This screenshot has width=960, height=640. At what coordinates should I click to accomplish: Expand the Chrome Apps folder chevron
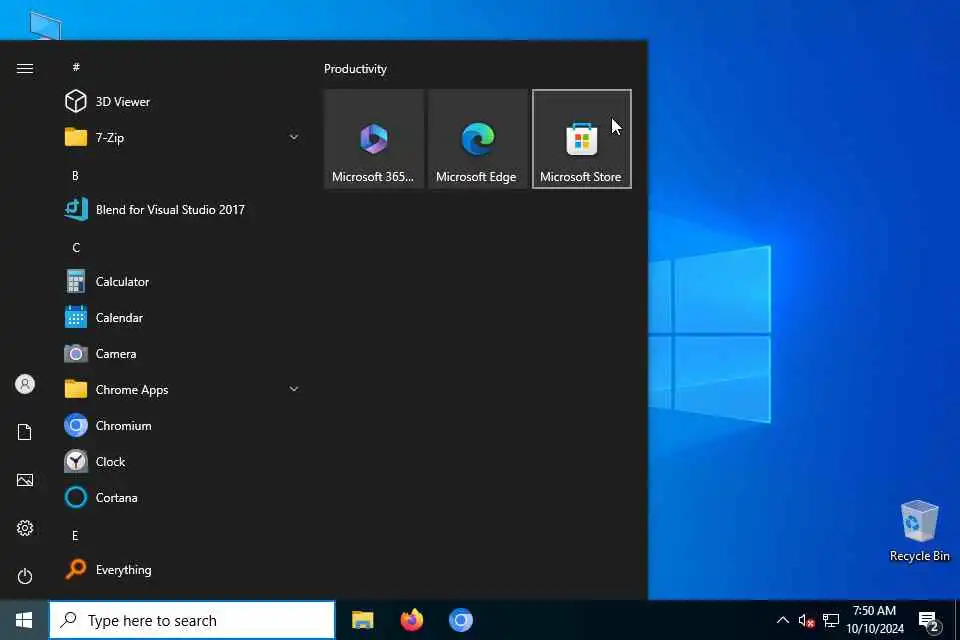294,390
